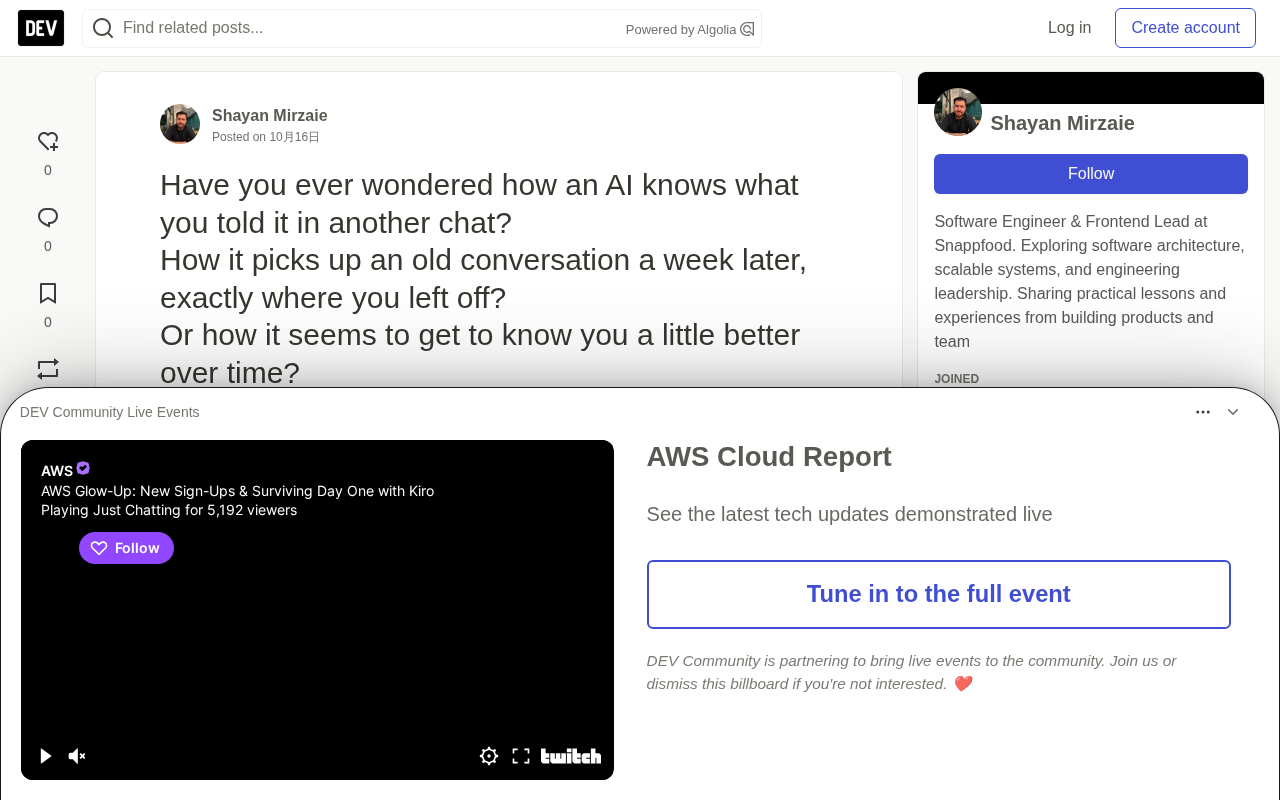1280x800 pixels.
Task: Click the stream title AWS Glow-Up text
Action: pyautogui.click(x=238, y=491)
